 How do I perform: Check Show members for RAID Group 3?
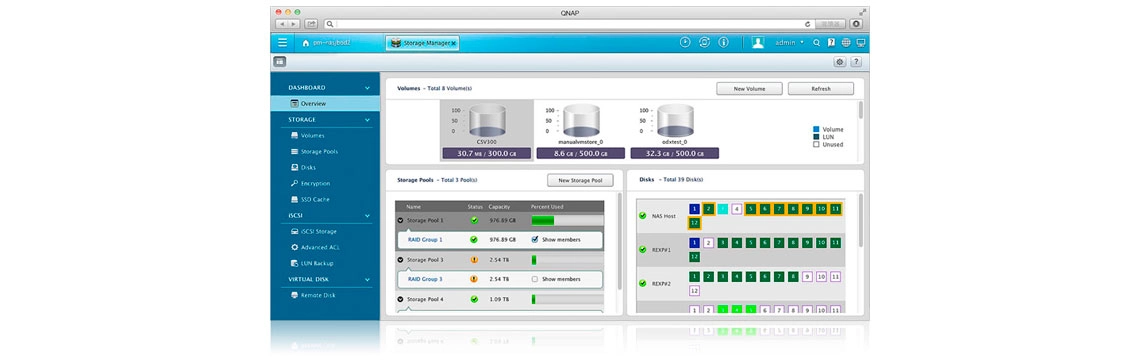click(535, 279)
